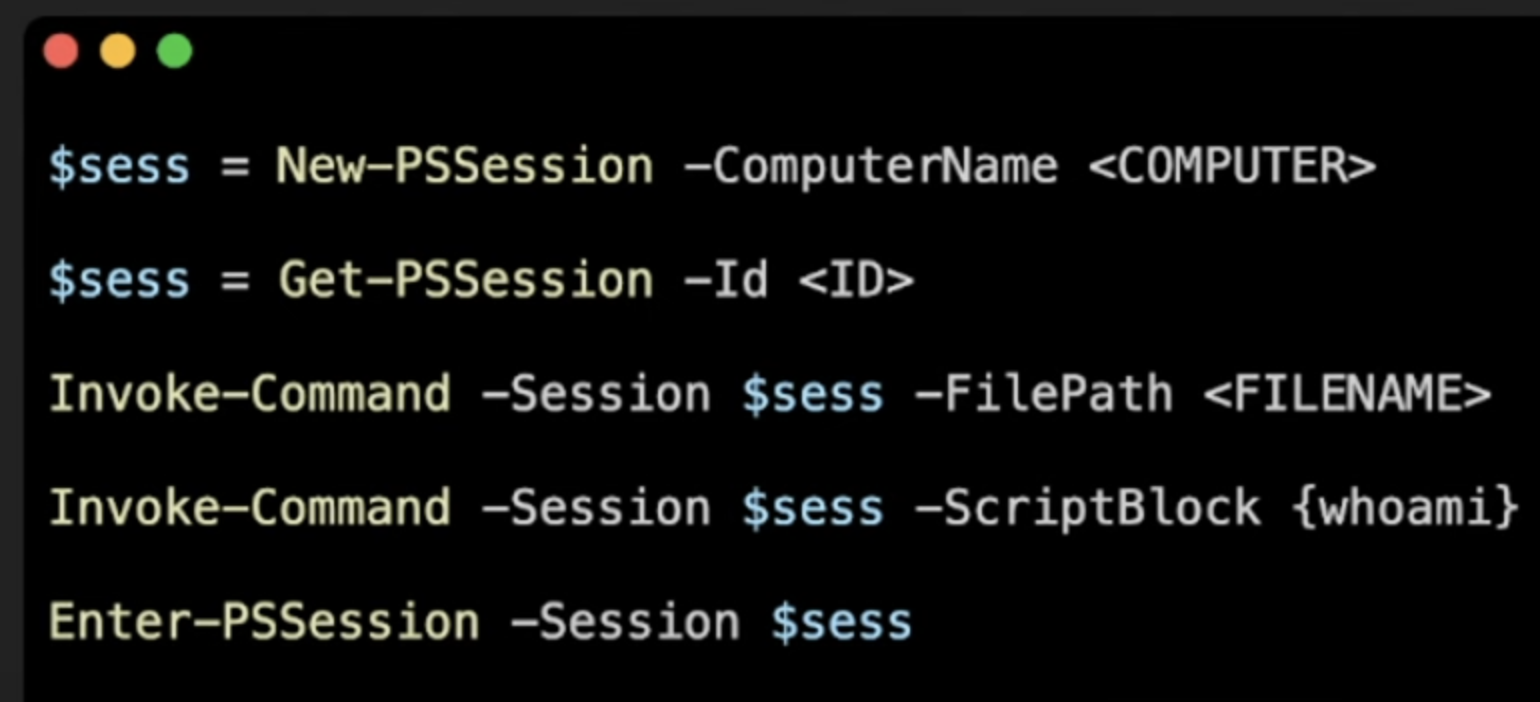Click the Enter-PSSession cmdlet text
Image resolution: width=1540 pixels, height=702 pixels.
point(264,622)
